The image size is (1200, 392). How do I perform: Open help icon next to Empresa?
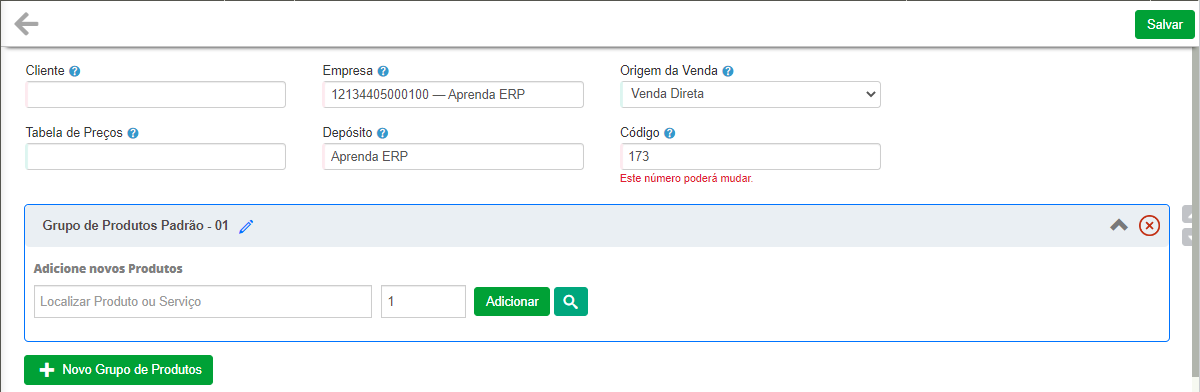click(384, 72)
